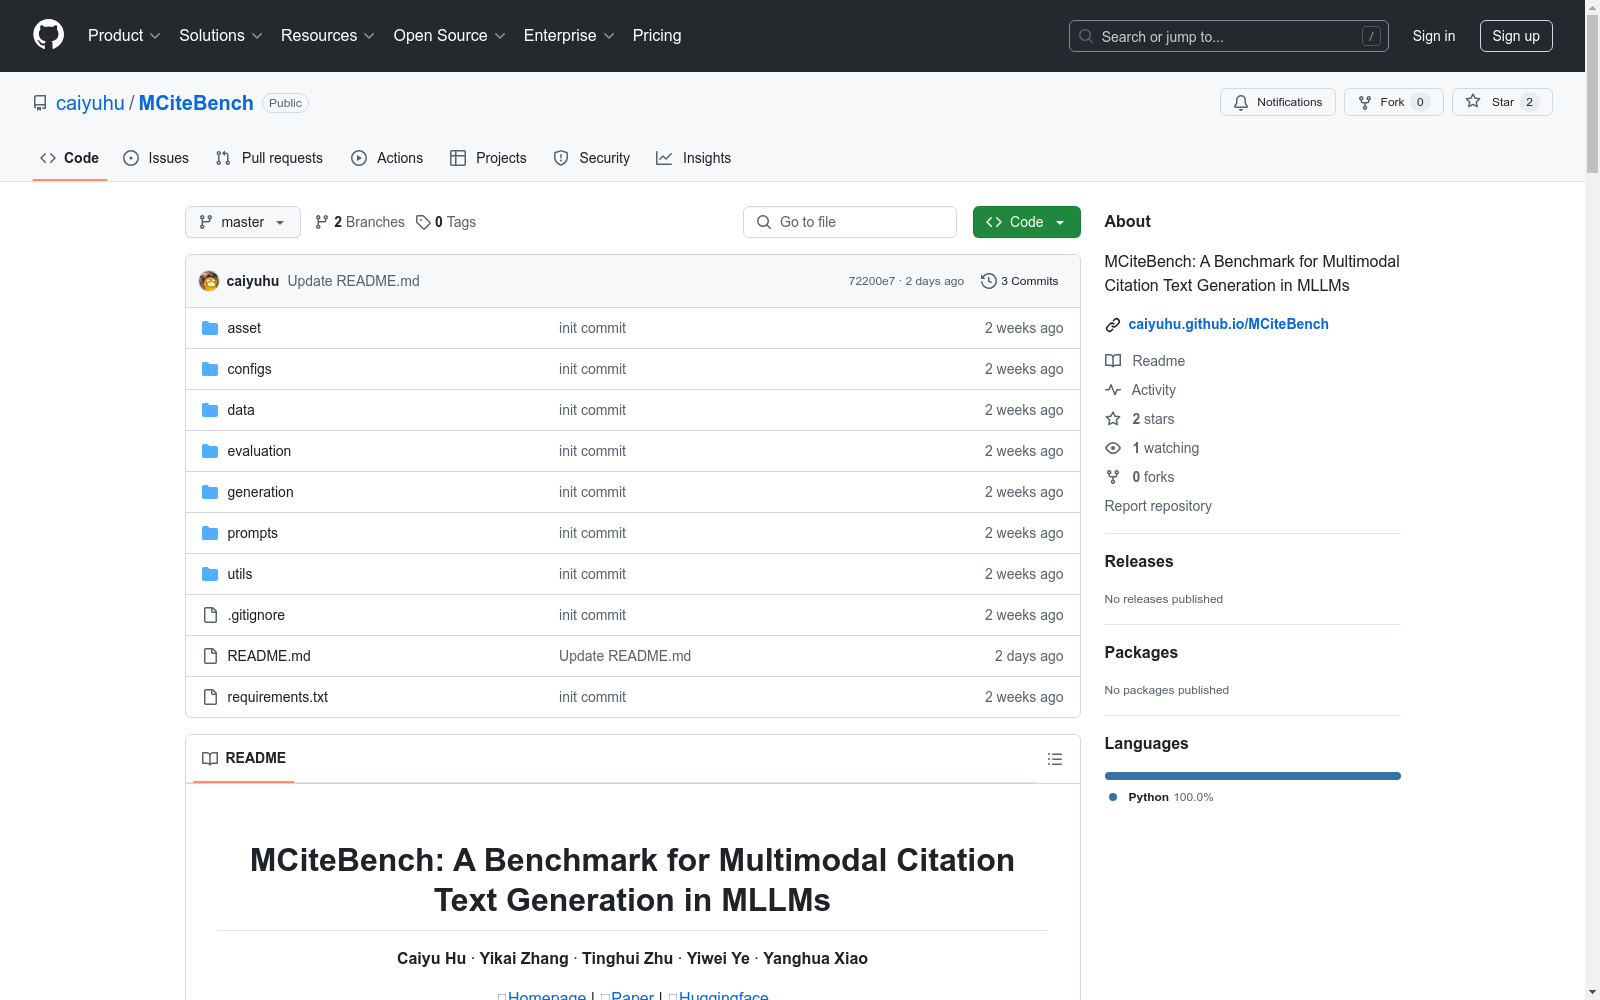
Task: Open the MCiteBench repository name link
Action: (196, 103)
